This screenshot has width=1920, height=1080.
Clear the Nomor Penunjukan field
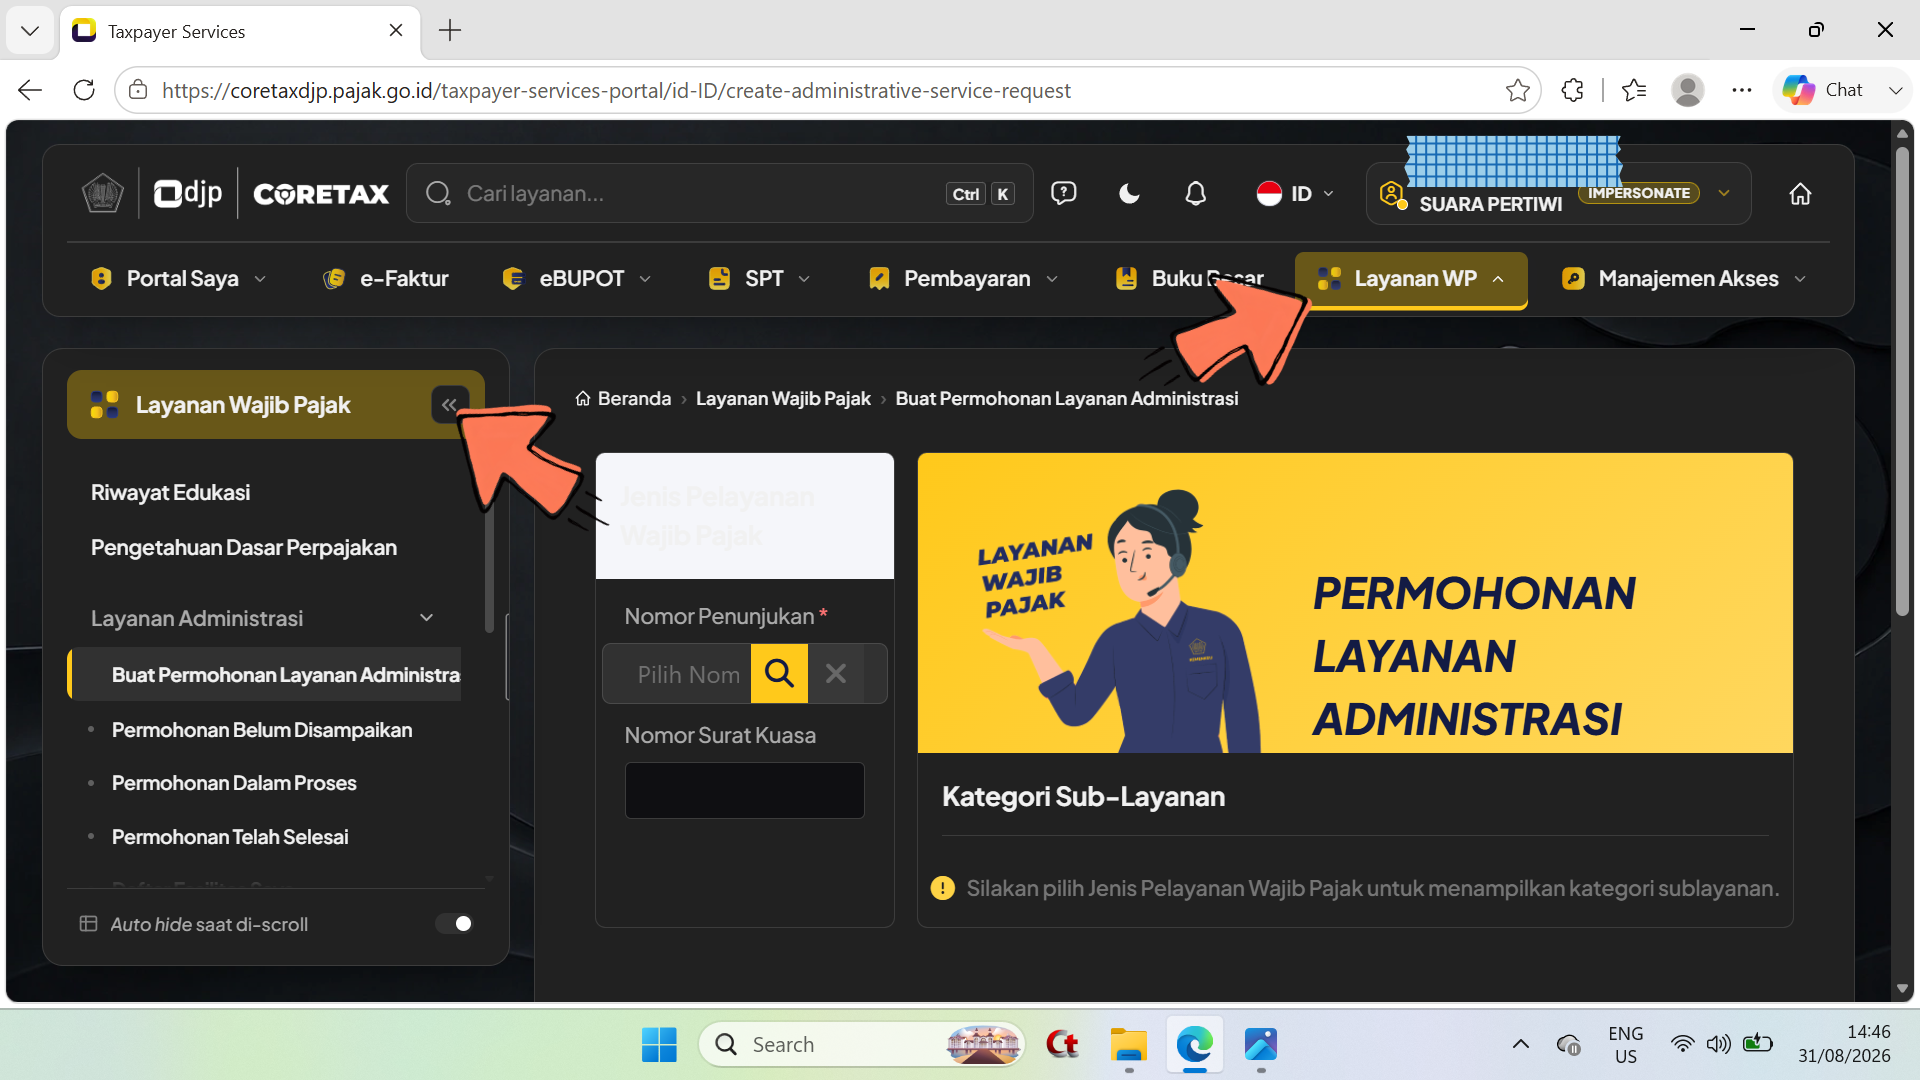click(836, 674)
